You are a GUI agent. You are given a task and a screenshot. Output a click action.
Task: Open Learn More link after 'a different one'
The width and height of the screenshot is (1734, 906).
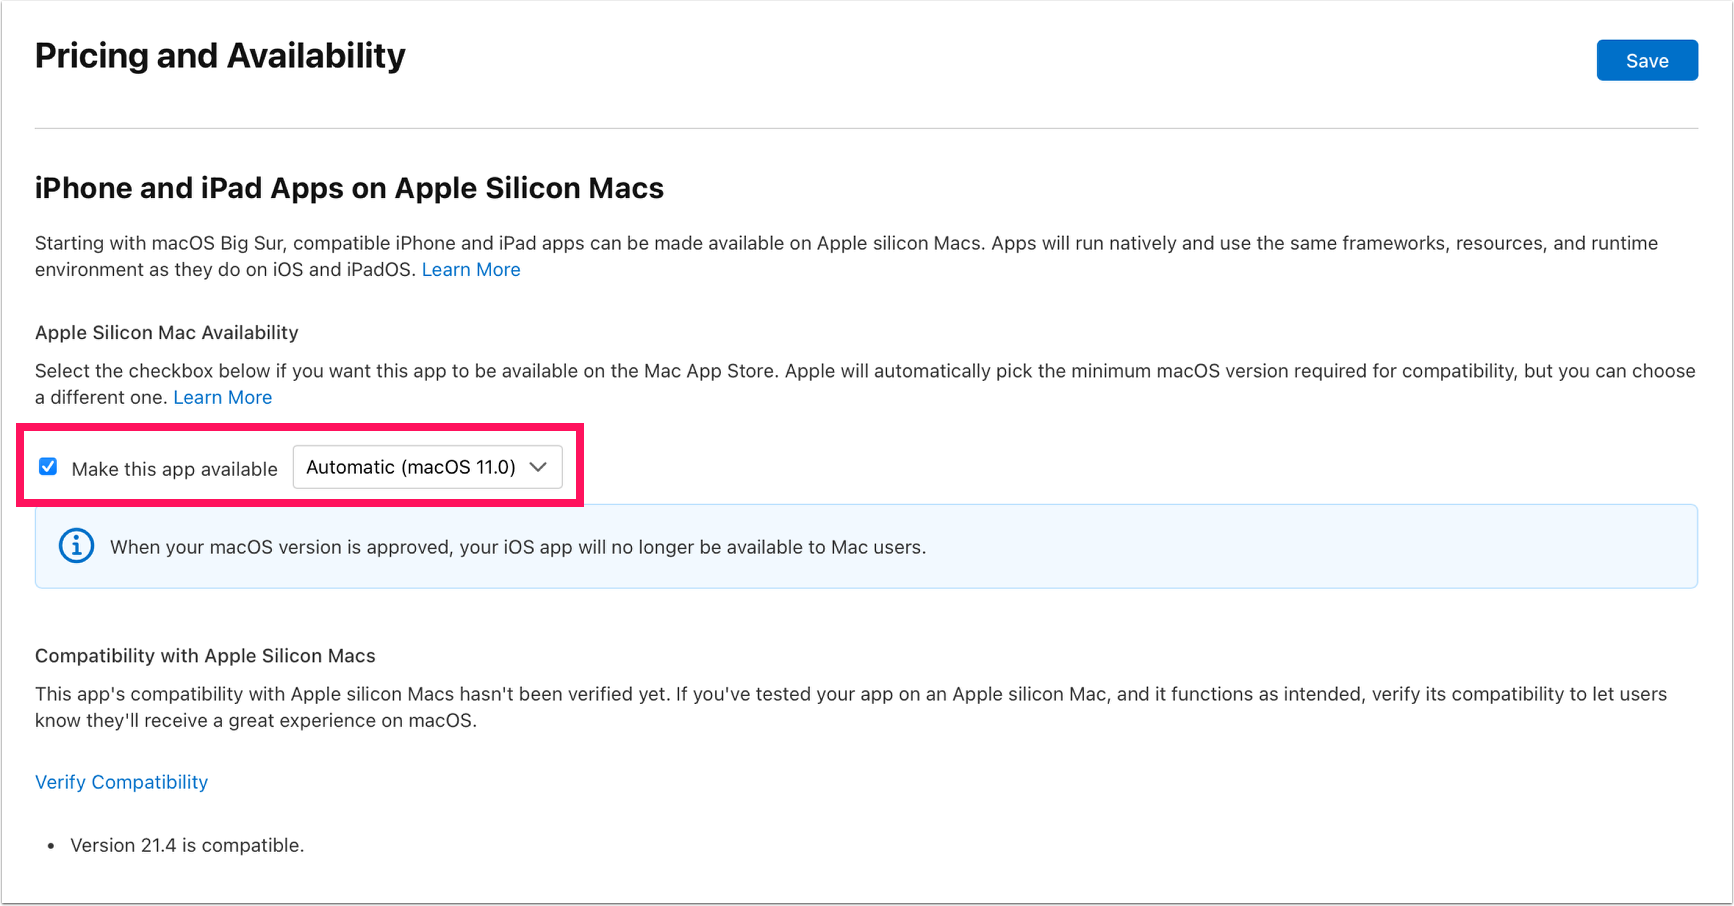click(x=223, y=398)
